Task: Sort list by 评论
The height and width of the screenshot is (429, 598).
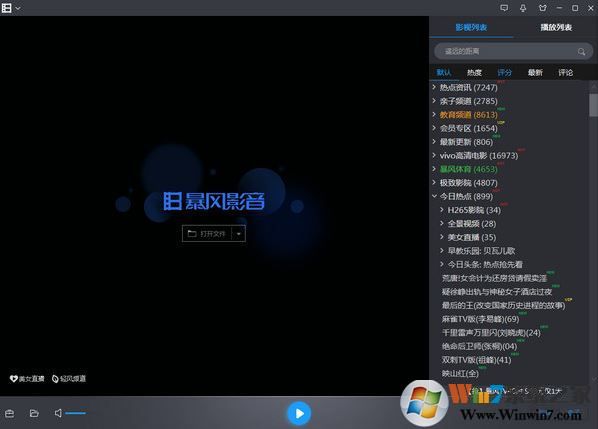Action: pyautogui.click(x=565, y=72)
